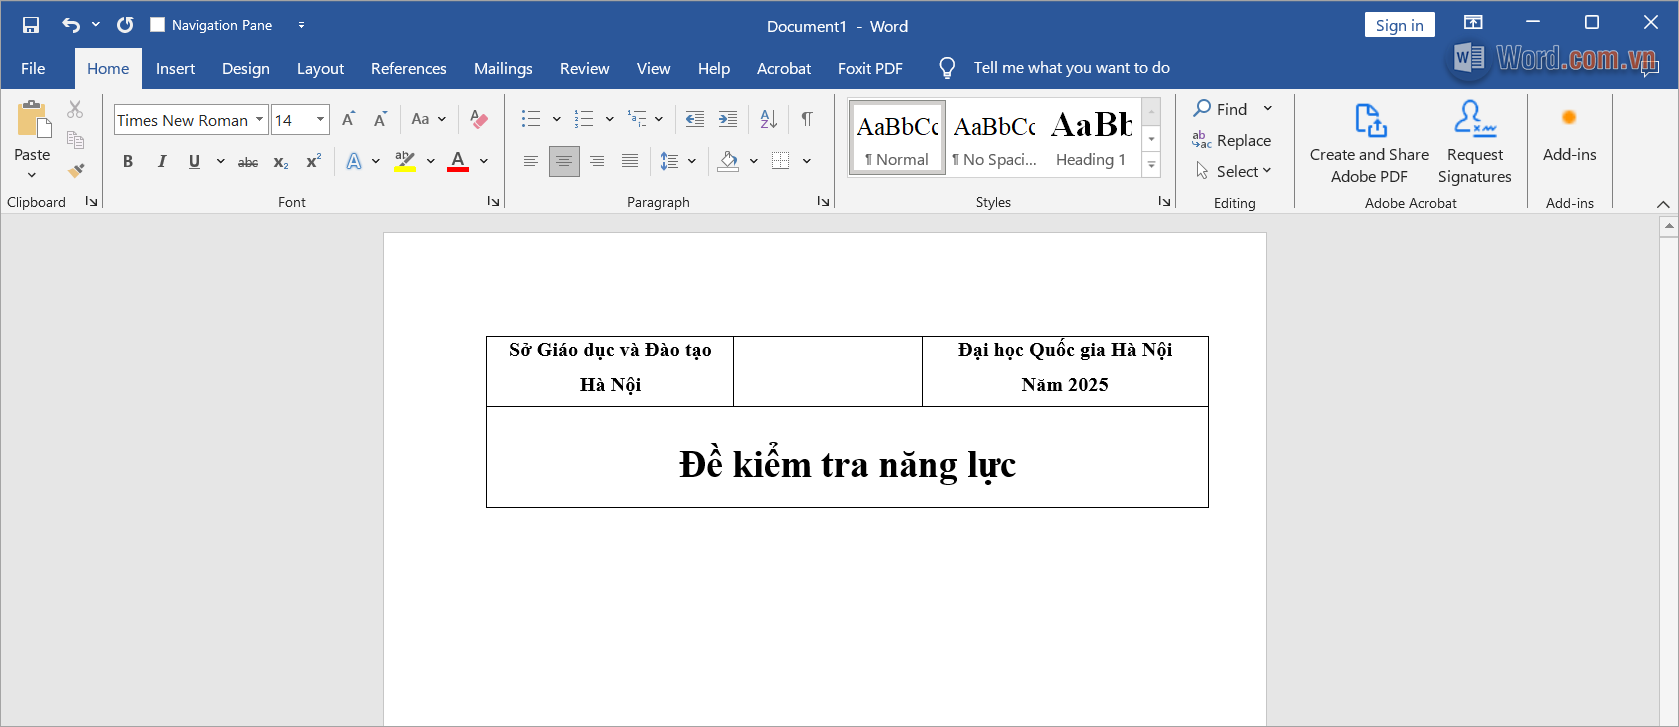Sort the selection alphabetically
The image size is (1679, 727).
[768, 120]
